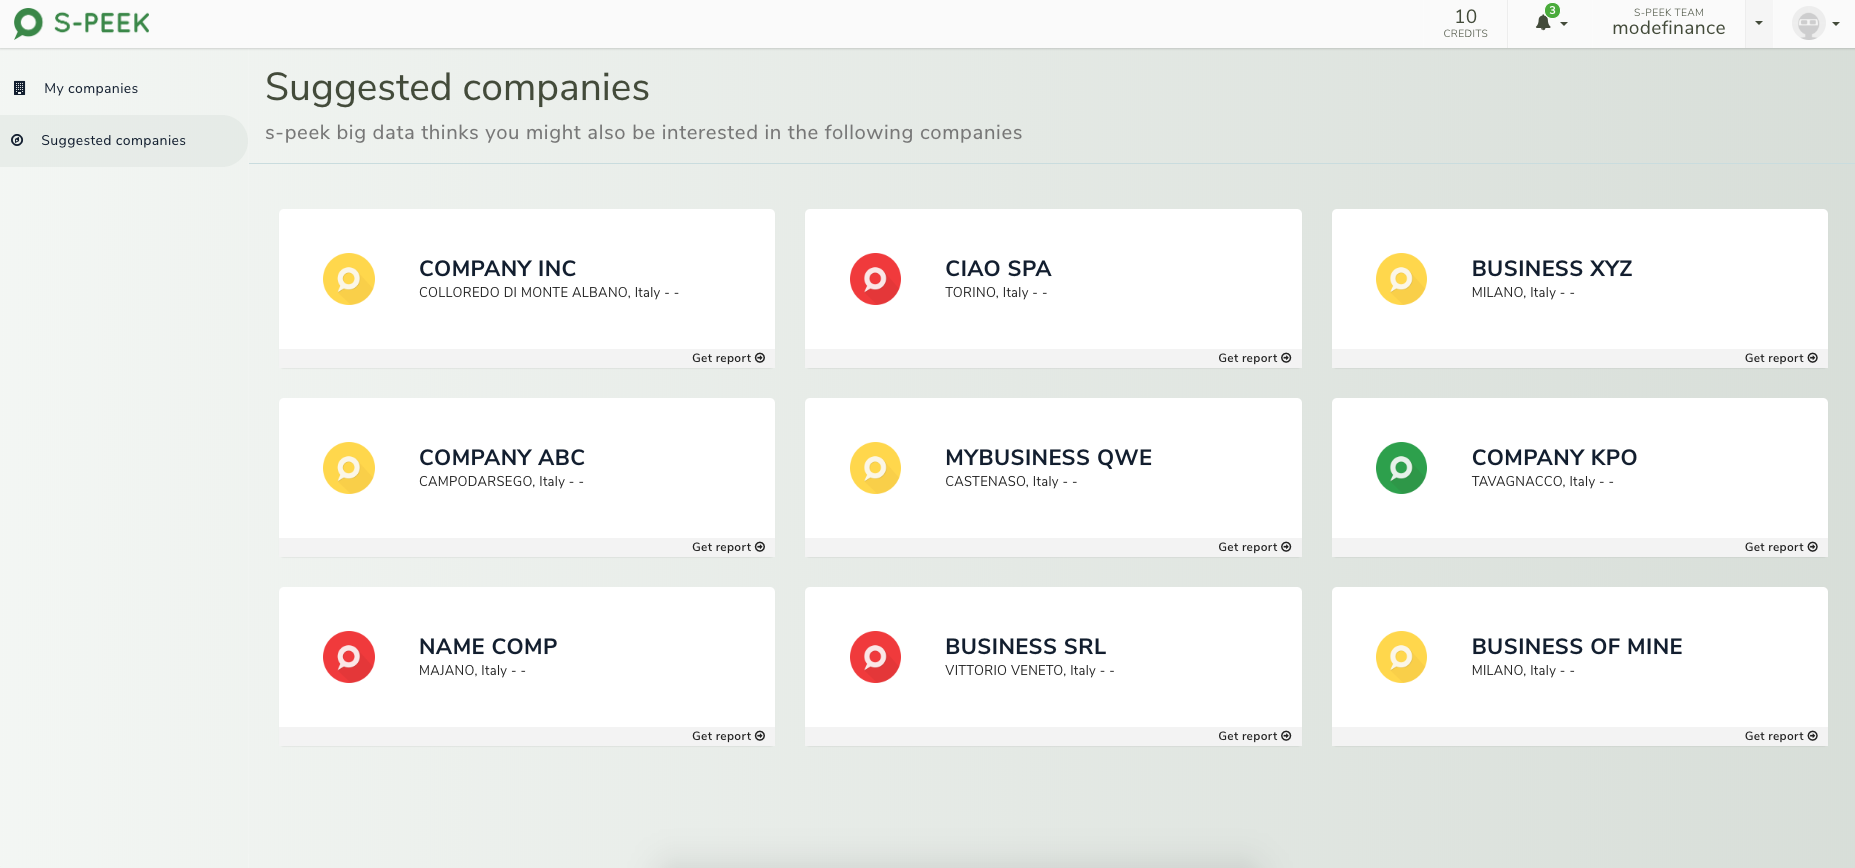Screen dimensions: 1855x868
Task: Click the S-PEEK brand name text
Action: (x=102, y=23)
